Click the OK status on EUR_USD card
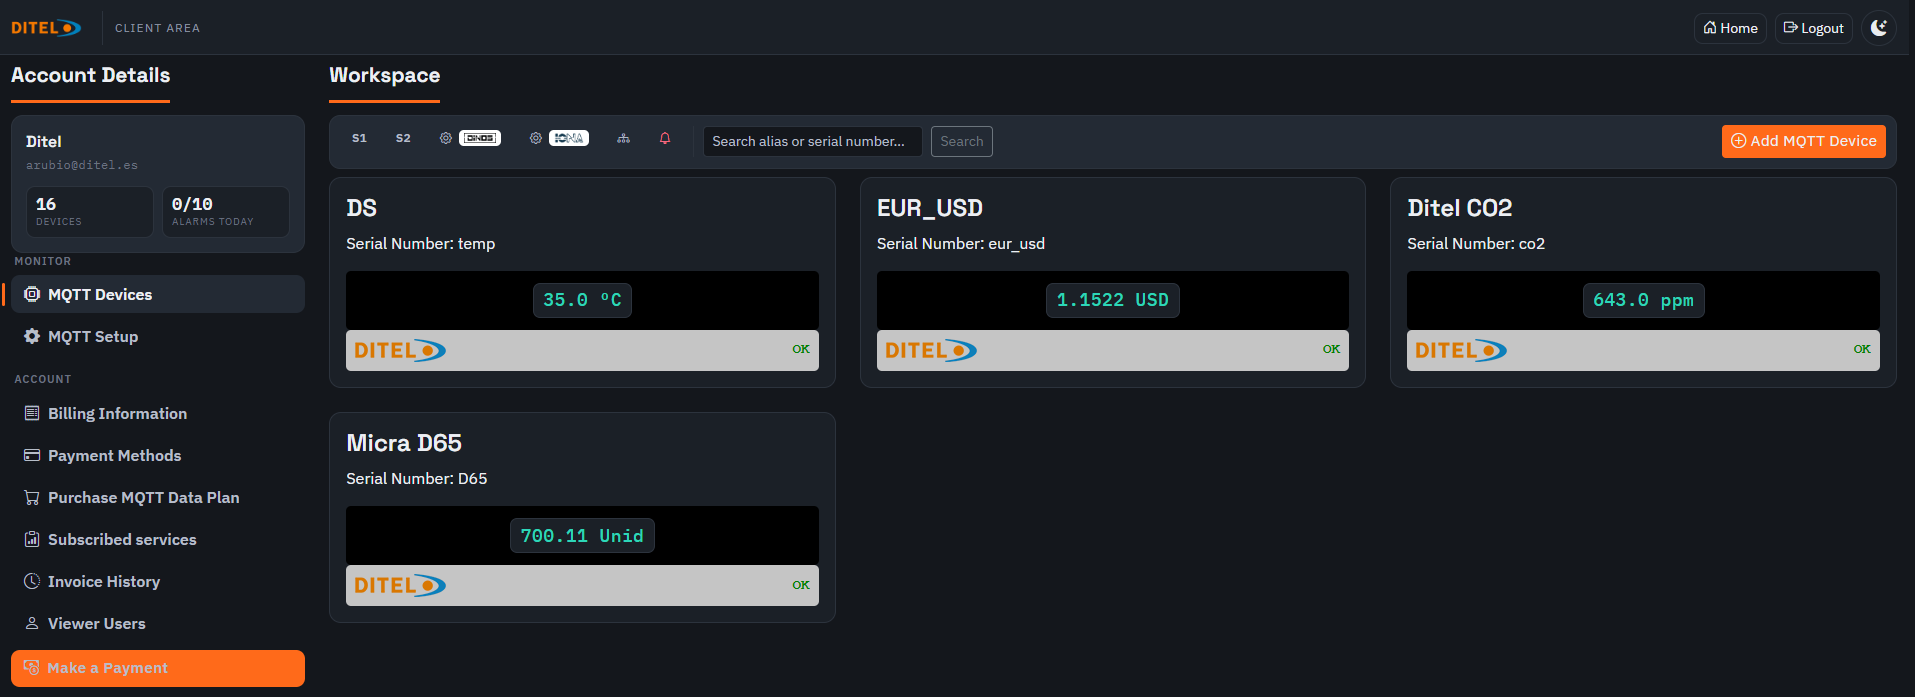The image size is (1915, 697). pos(1331,349)
